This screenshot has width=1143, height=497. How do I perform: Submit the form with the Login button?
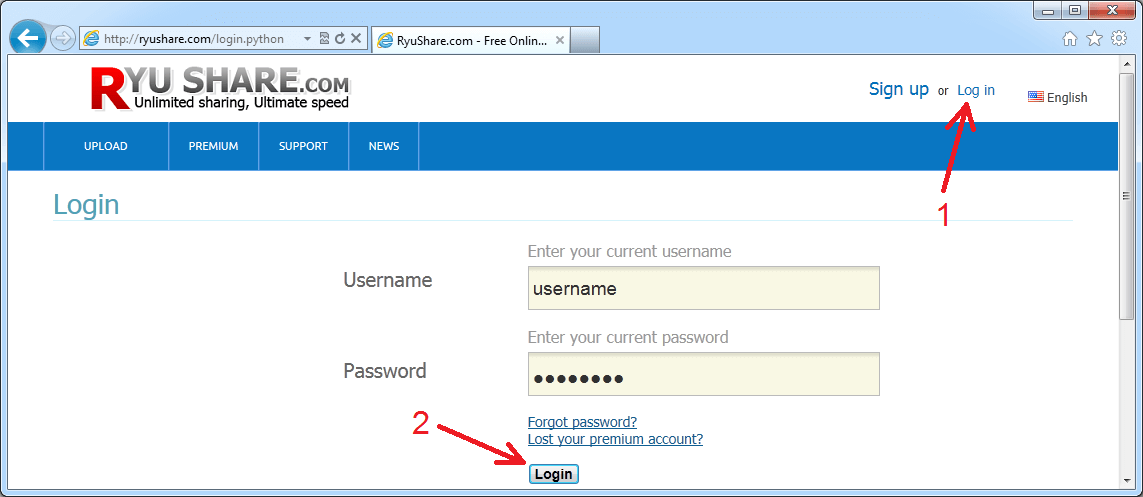click(553, 474)
